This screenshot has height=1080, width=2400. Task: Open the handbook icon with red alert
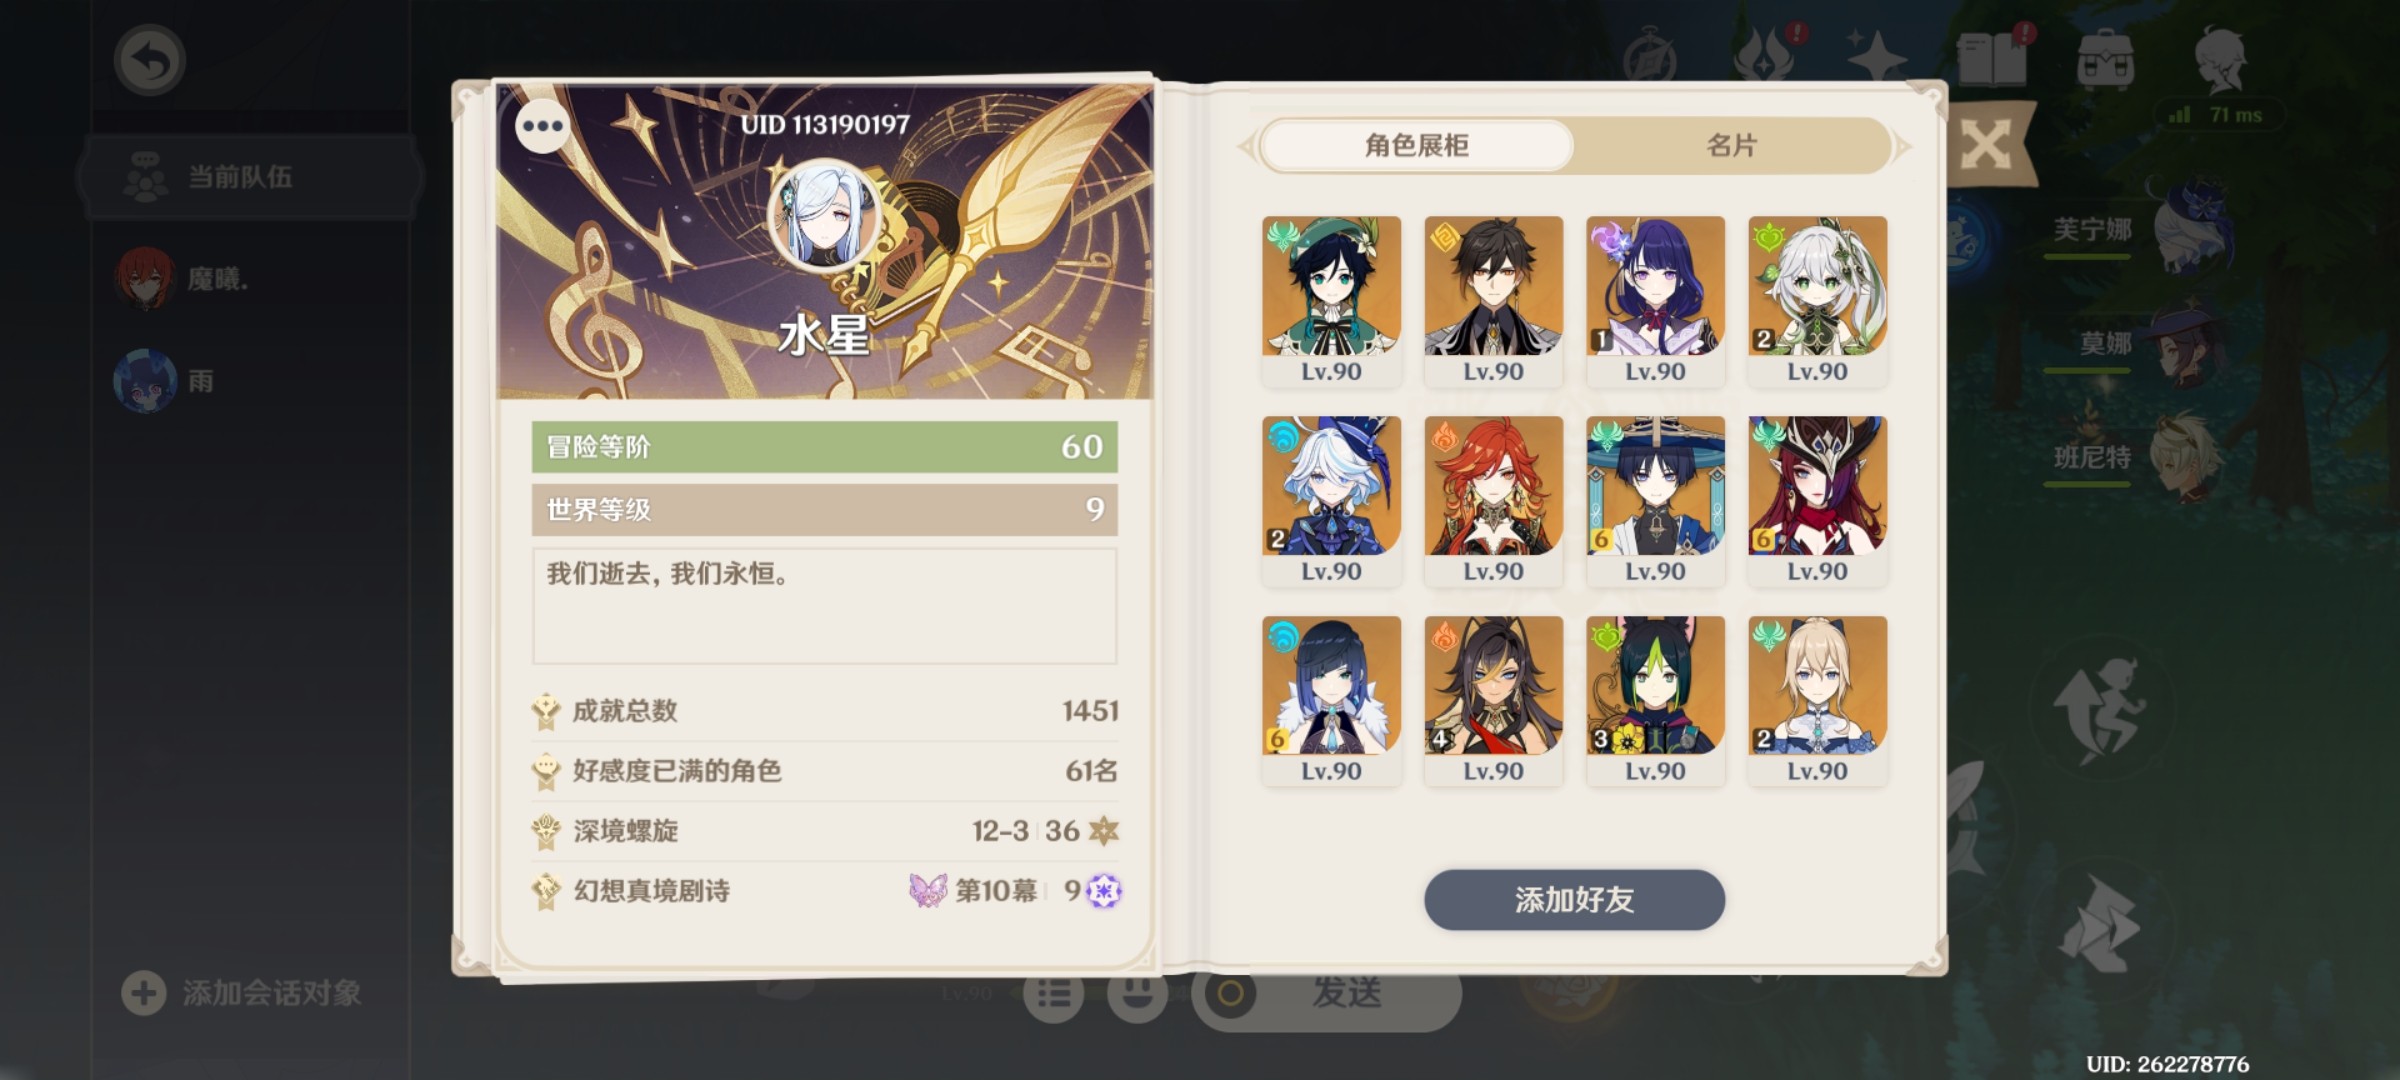pos(1993,58)
